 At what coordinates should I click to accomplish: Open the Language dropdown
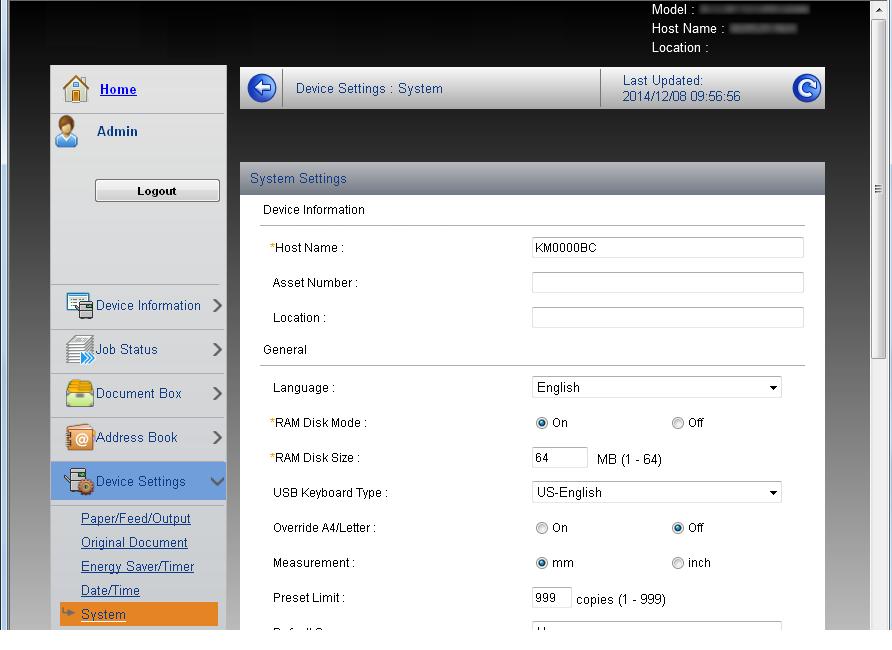pyautogui.click(x=656, y=387)
